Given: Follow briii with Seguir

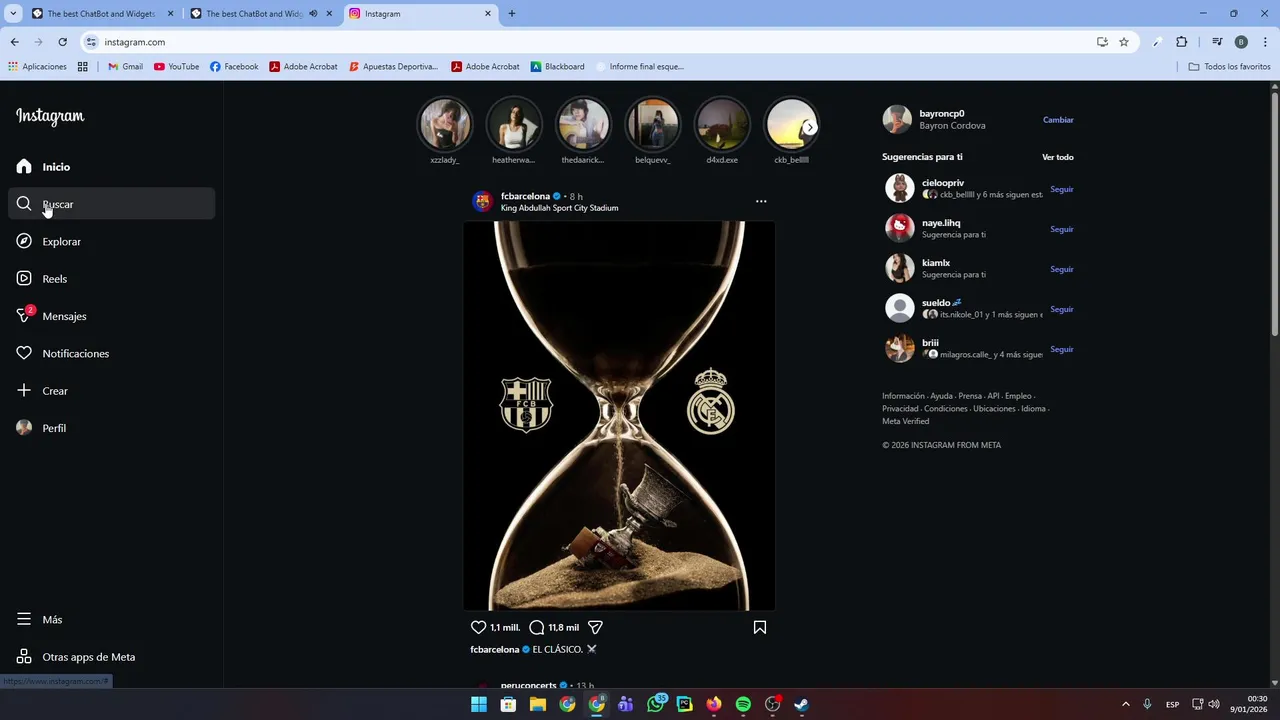Looking at the screenshot, I should (1062, 349).
